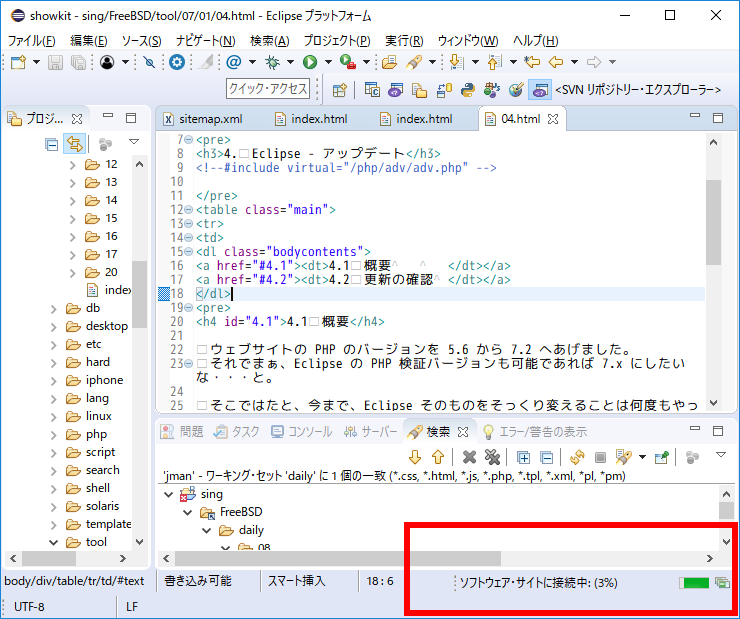The height and width of the screenshot is (619, 740).
Task: Switch to the コンソール tab
Action: click(302, 432)
